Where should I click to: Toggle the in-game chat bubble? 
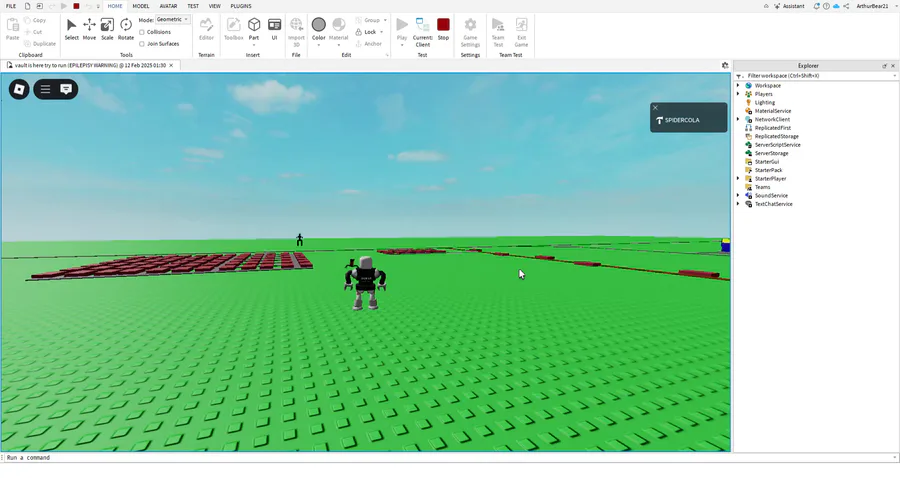point(66,89)
